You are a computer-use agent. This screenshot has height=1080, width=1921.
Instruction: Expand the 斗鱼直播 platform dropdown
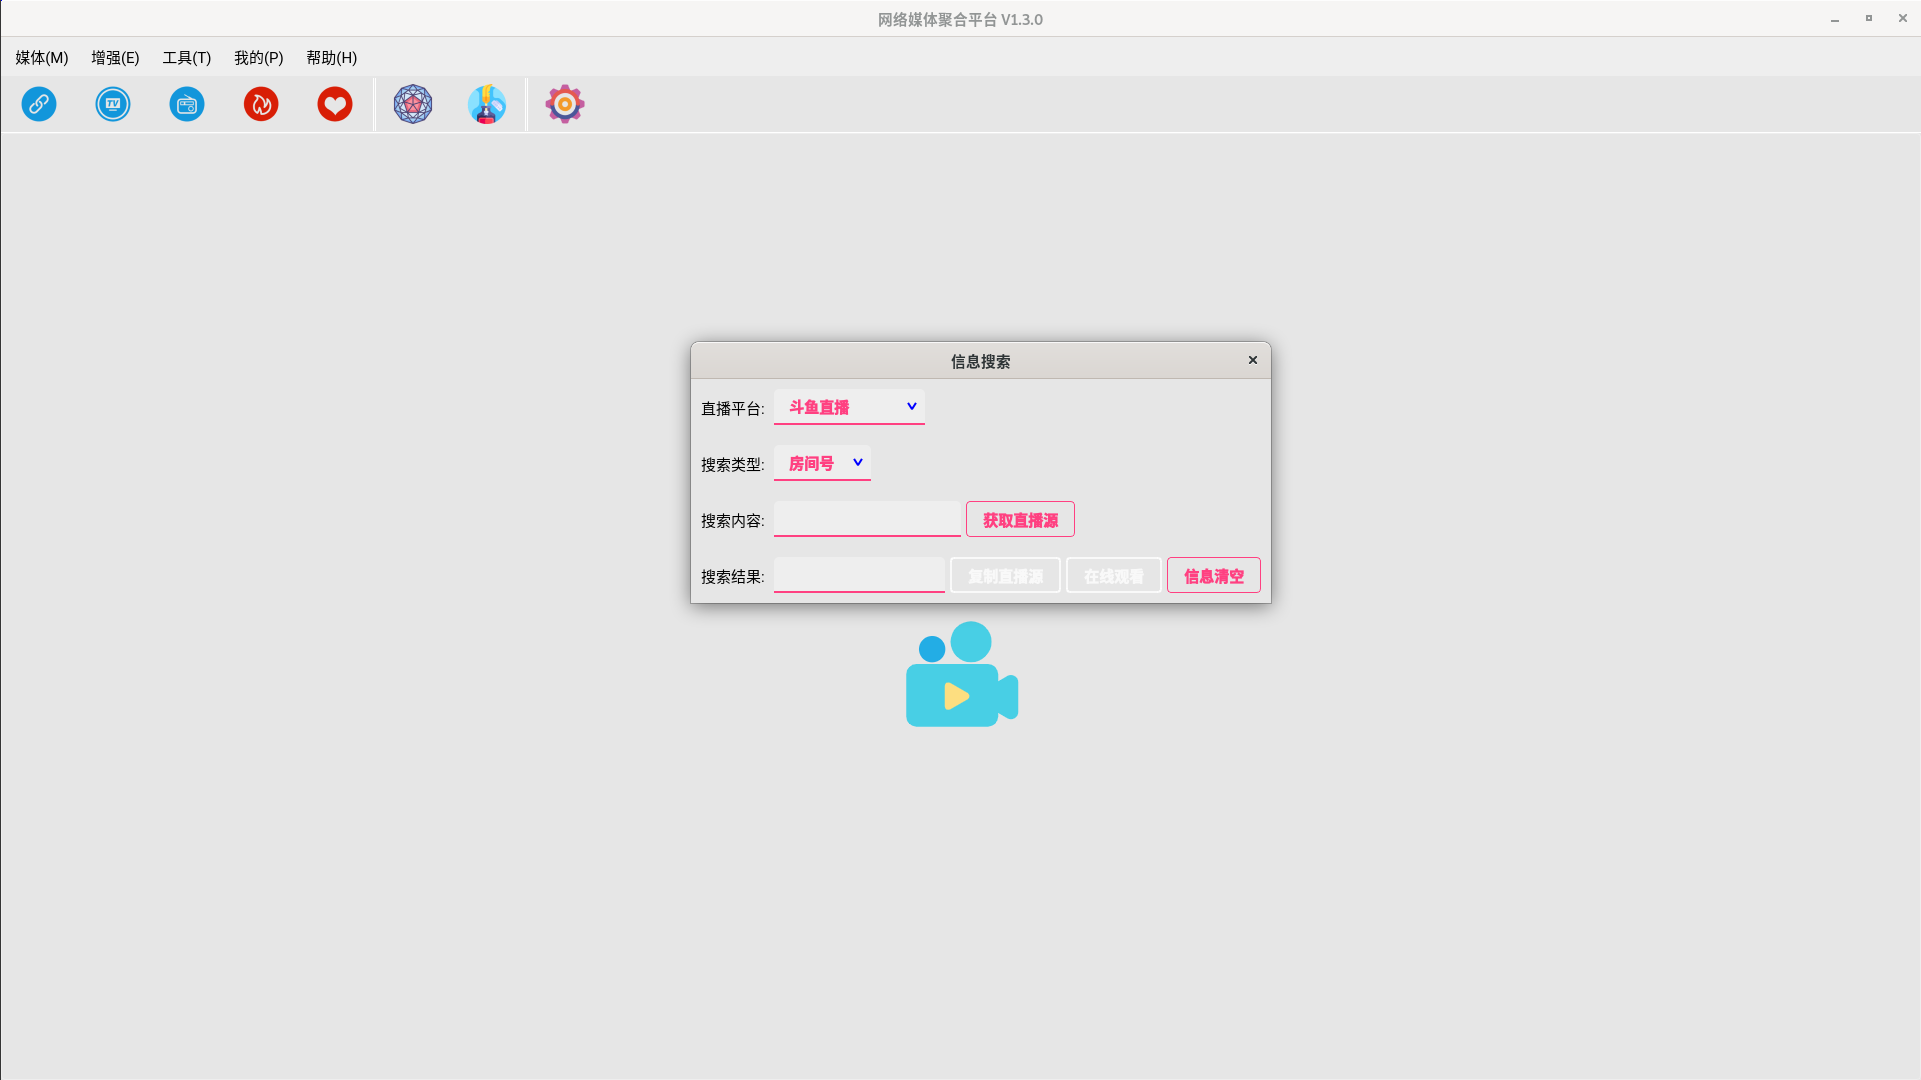pos(849,407)
